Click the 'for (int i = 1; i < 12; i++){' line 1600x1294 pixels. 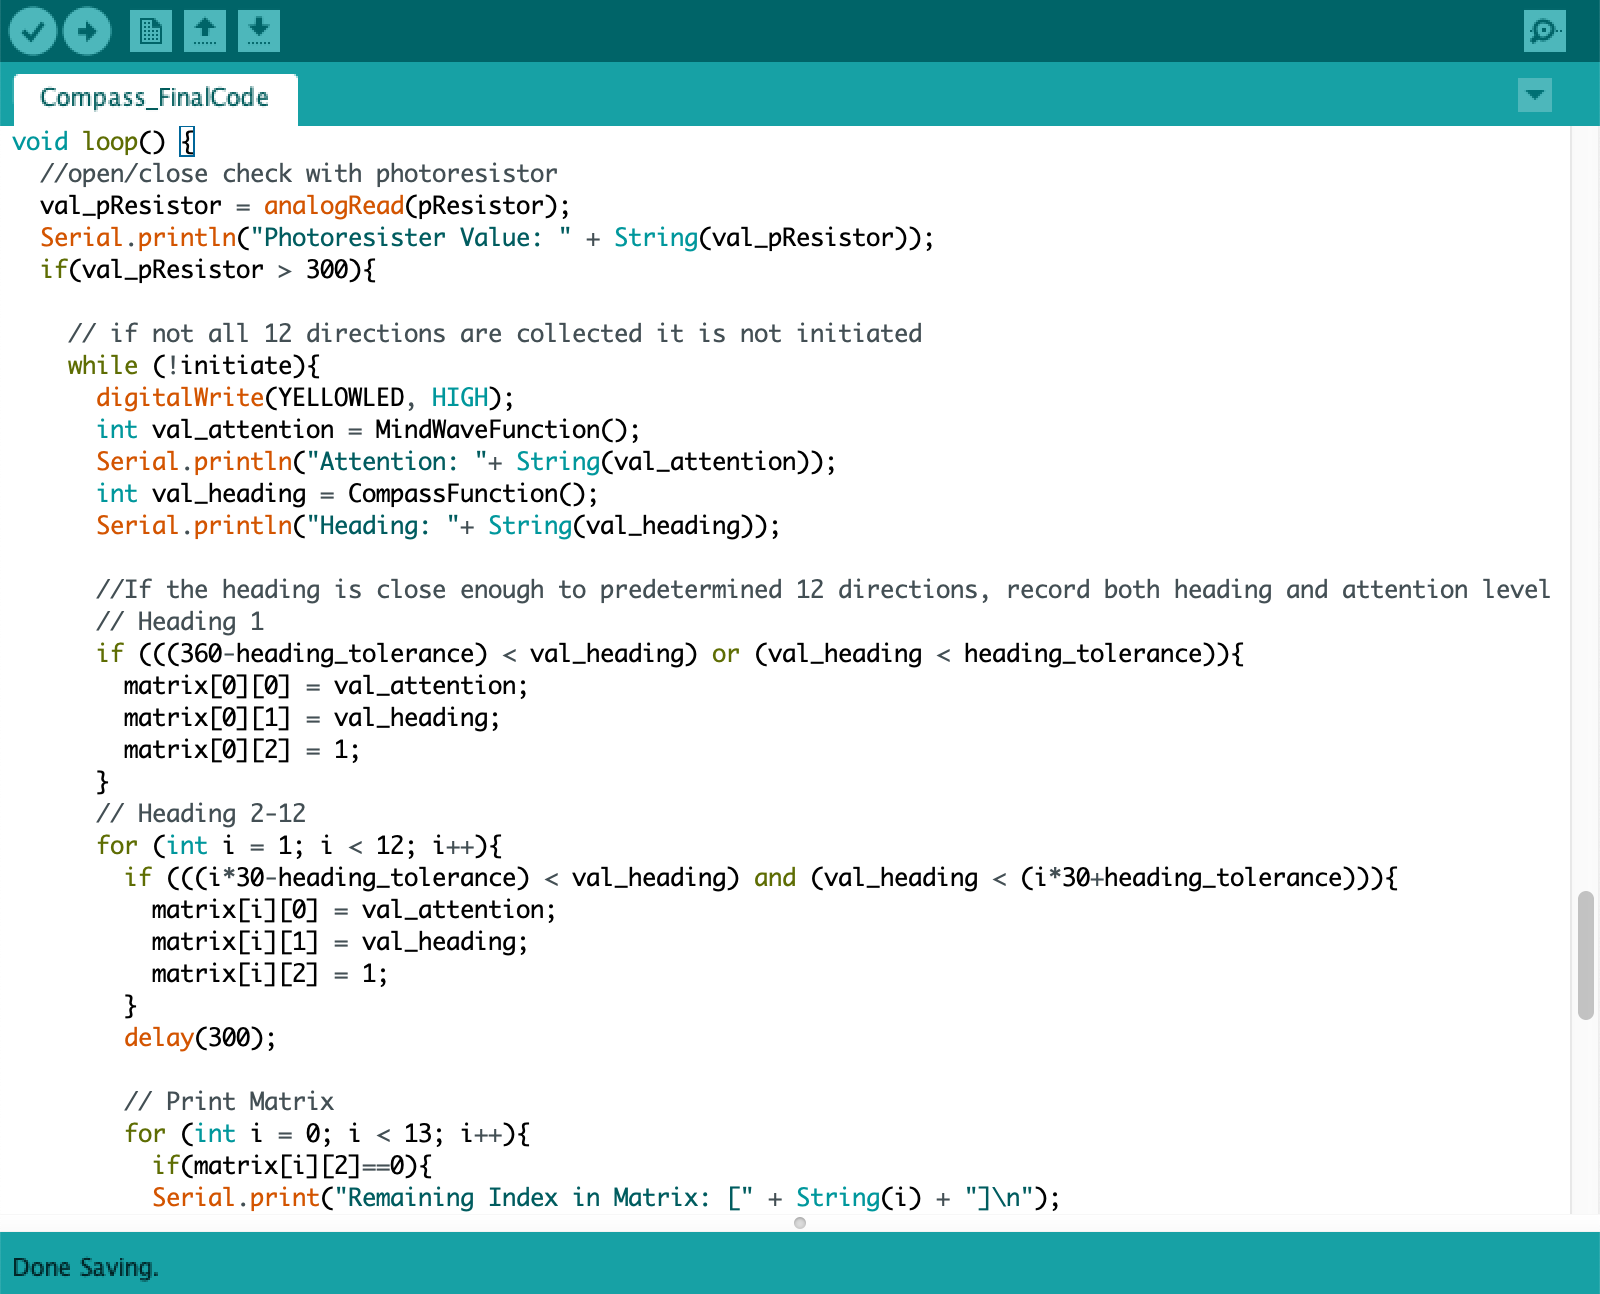[299, 846]
